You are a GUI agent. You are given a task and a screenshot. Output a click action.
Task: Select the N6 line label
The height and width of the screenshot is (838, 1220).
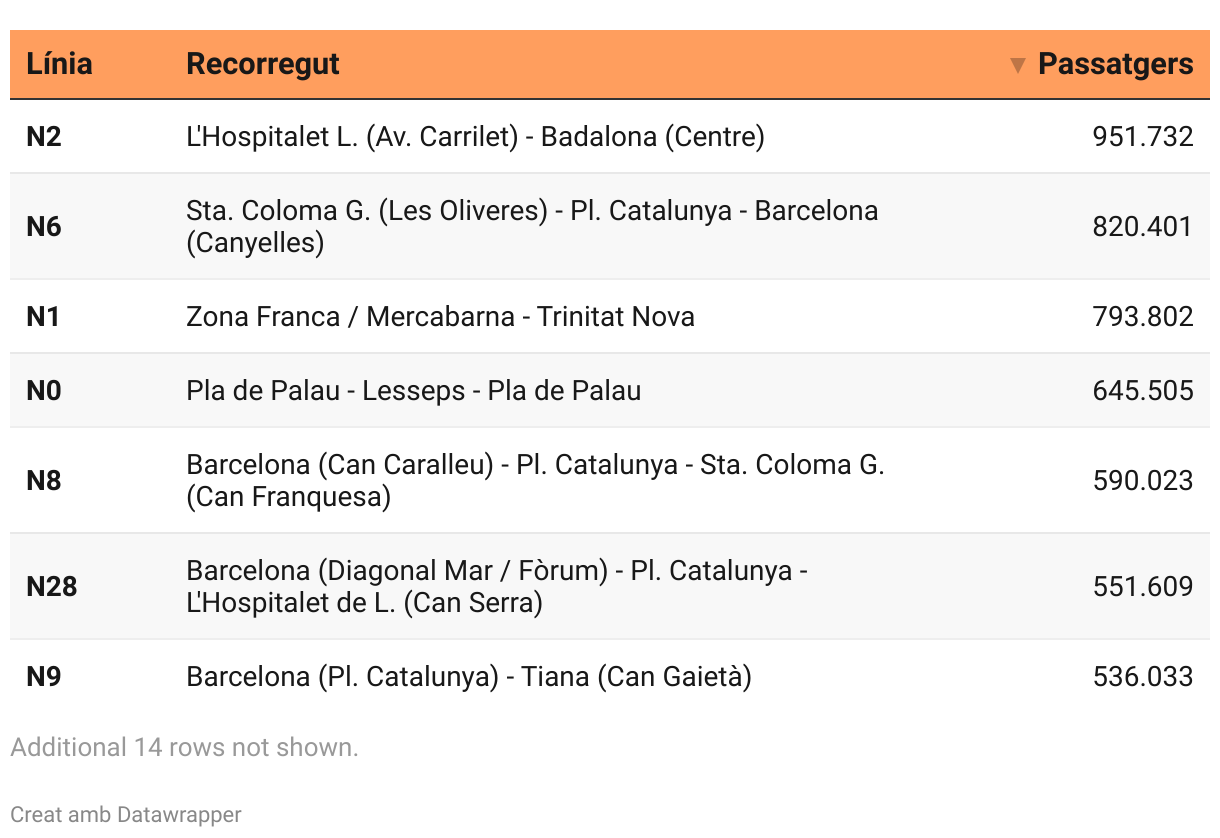coord(44,226)
